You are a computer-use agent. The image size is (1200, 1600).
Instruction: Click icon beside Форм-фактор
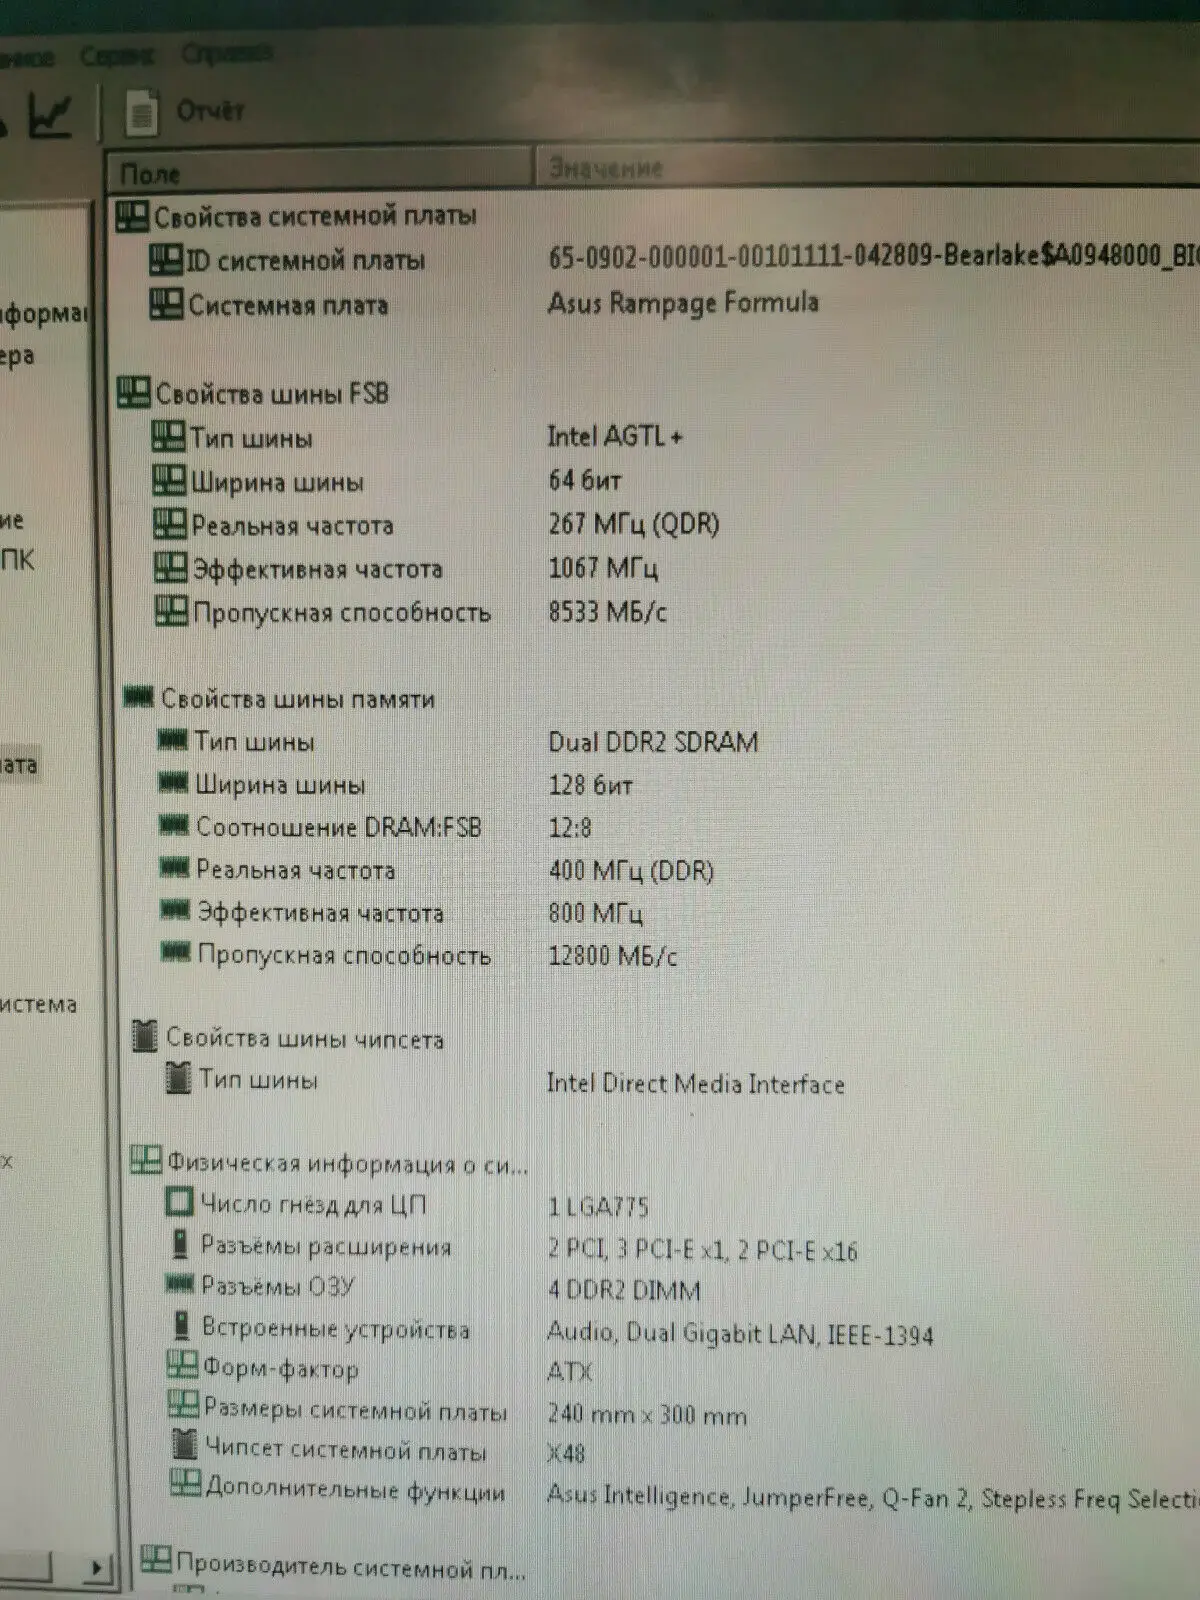click(182, 1365)
